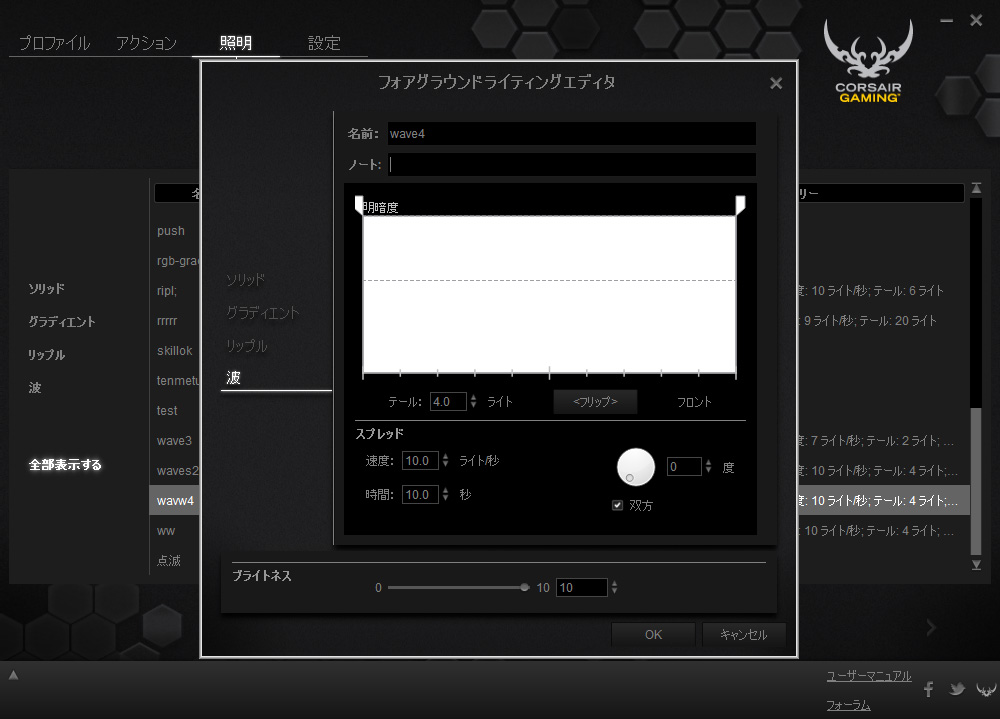The image size is (1000, 719).
Task: Click the right white gradient marker handle
Action: click(740, 204)
